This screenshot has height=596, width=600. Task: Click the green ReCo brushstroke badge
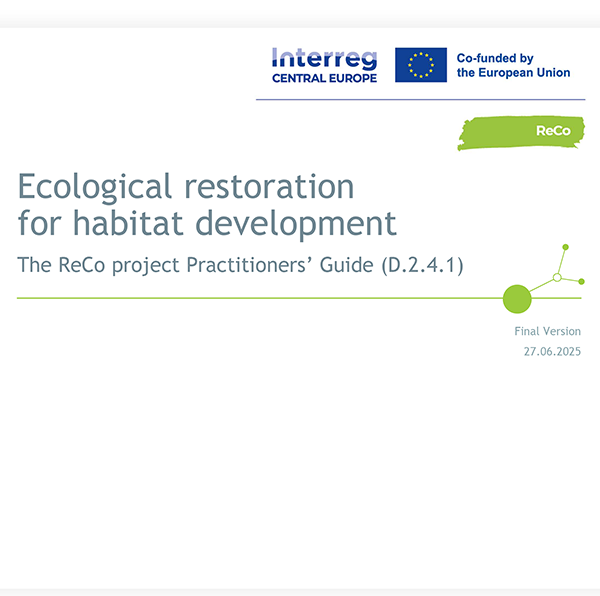click(x=521, y=131)
